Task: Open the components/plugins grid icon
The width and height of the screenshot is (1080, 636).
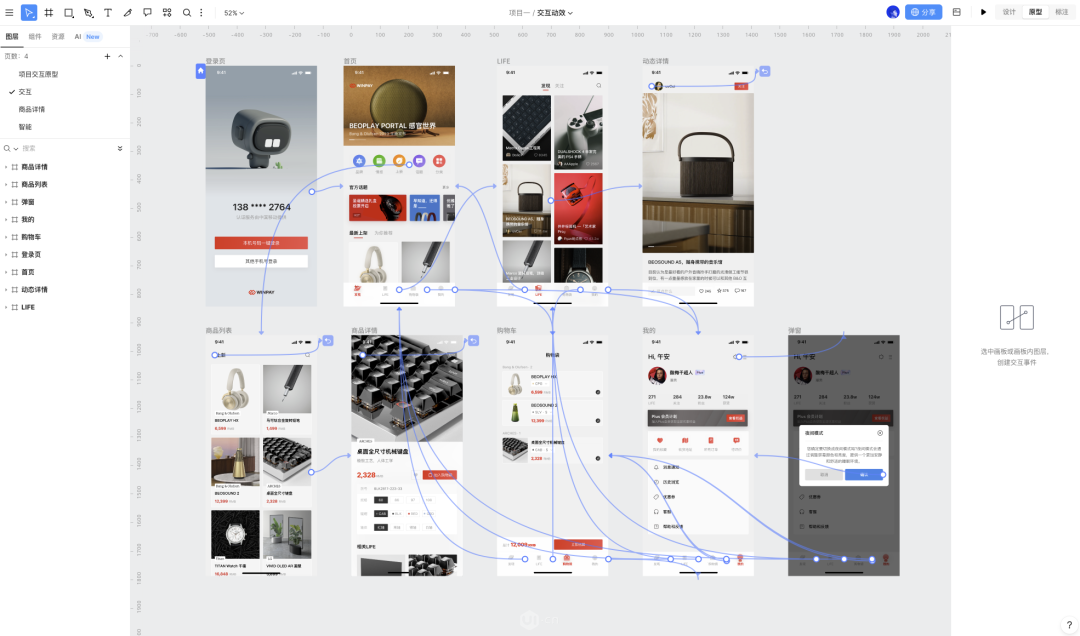Action: pos(167,12)
